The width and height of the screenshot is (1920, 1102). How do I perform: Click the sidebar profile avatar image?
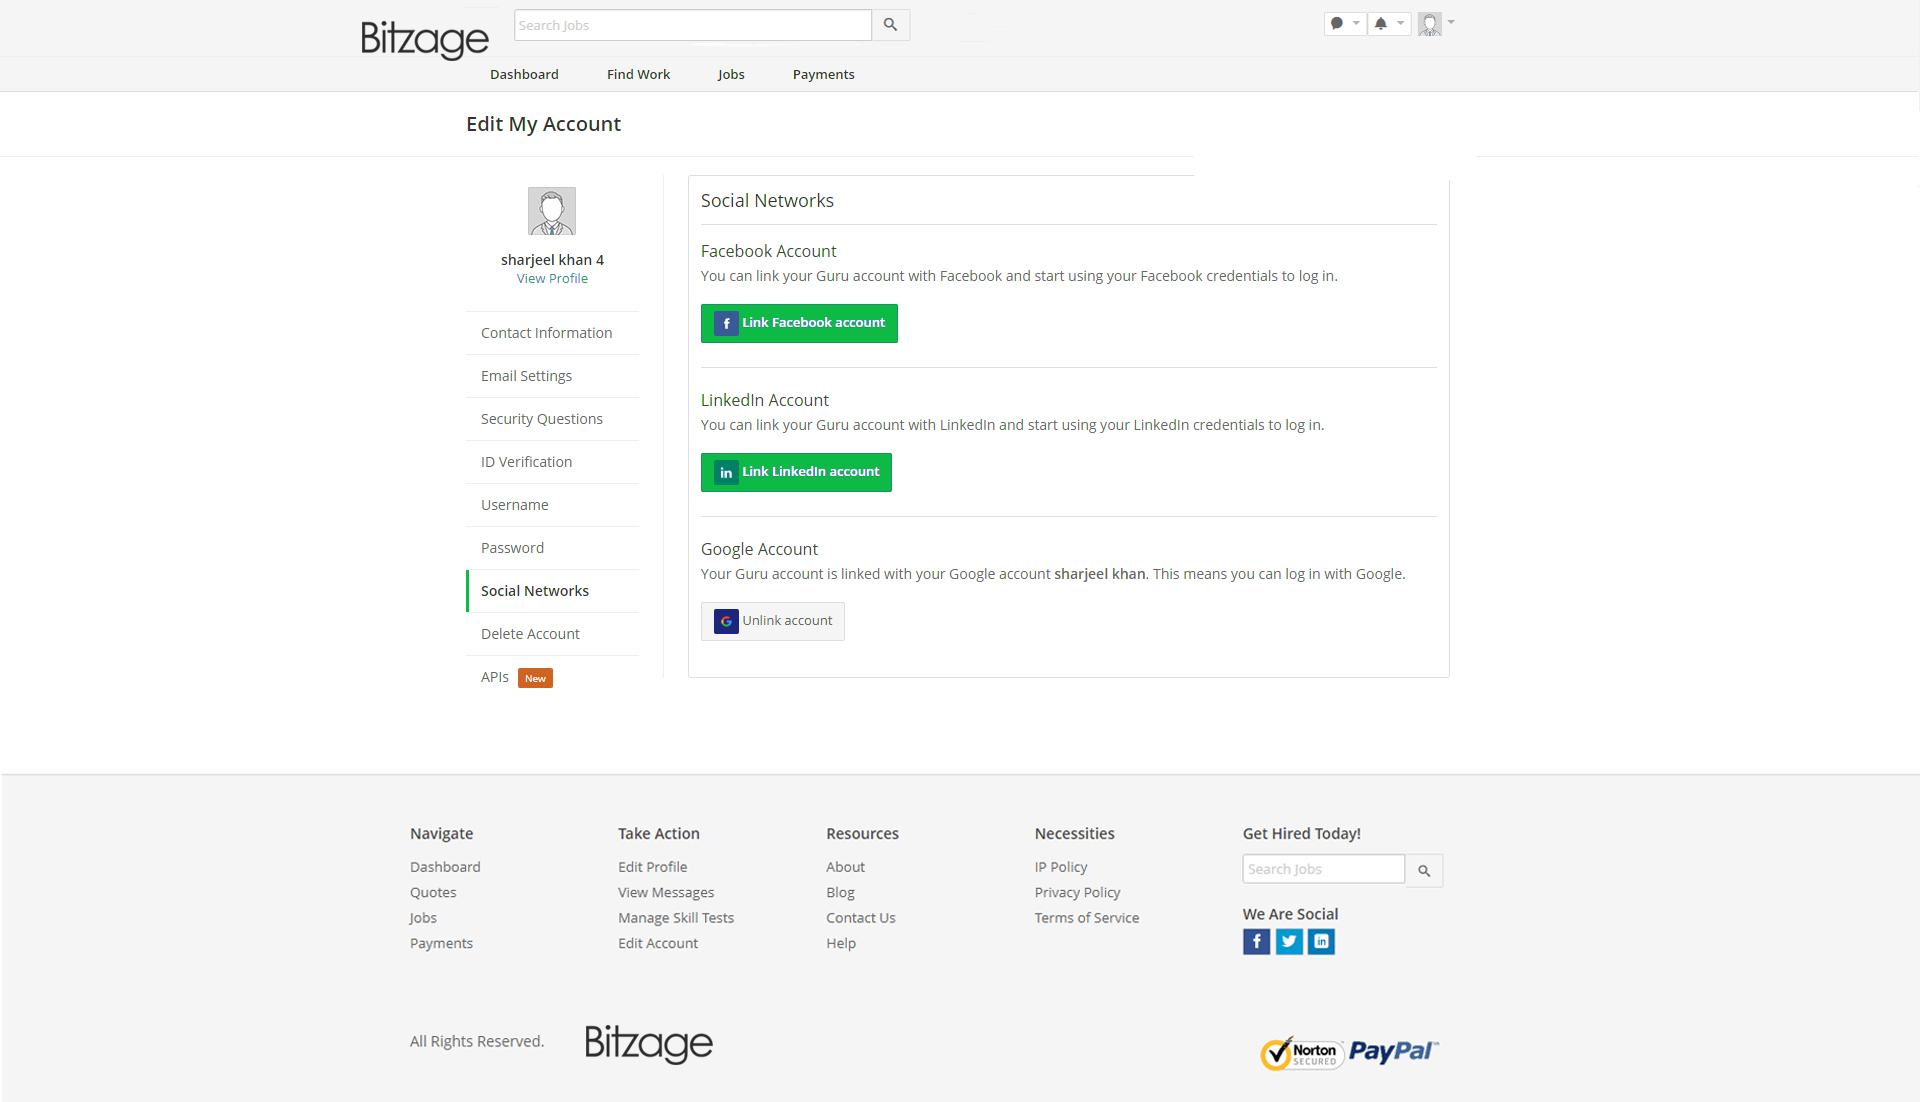(x=551, y=211)
